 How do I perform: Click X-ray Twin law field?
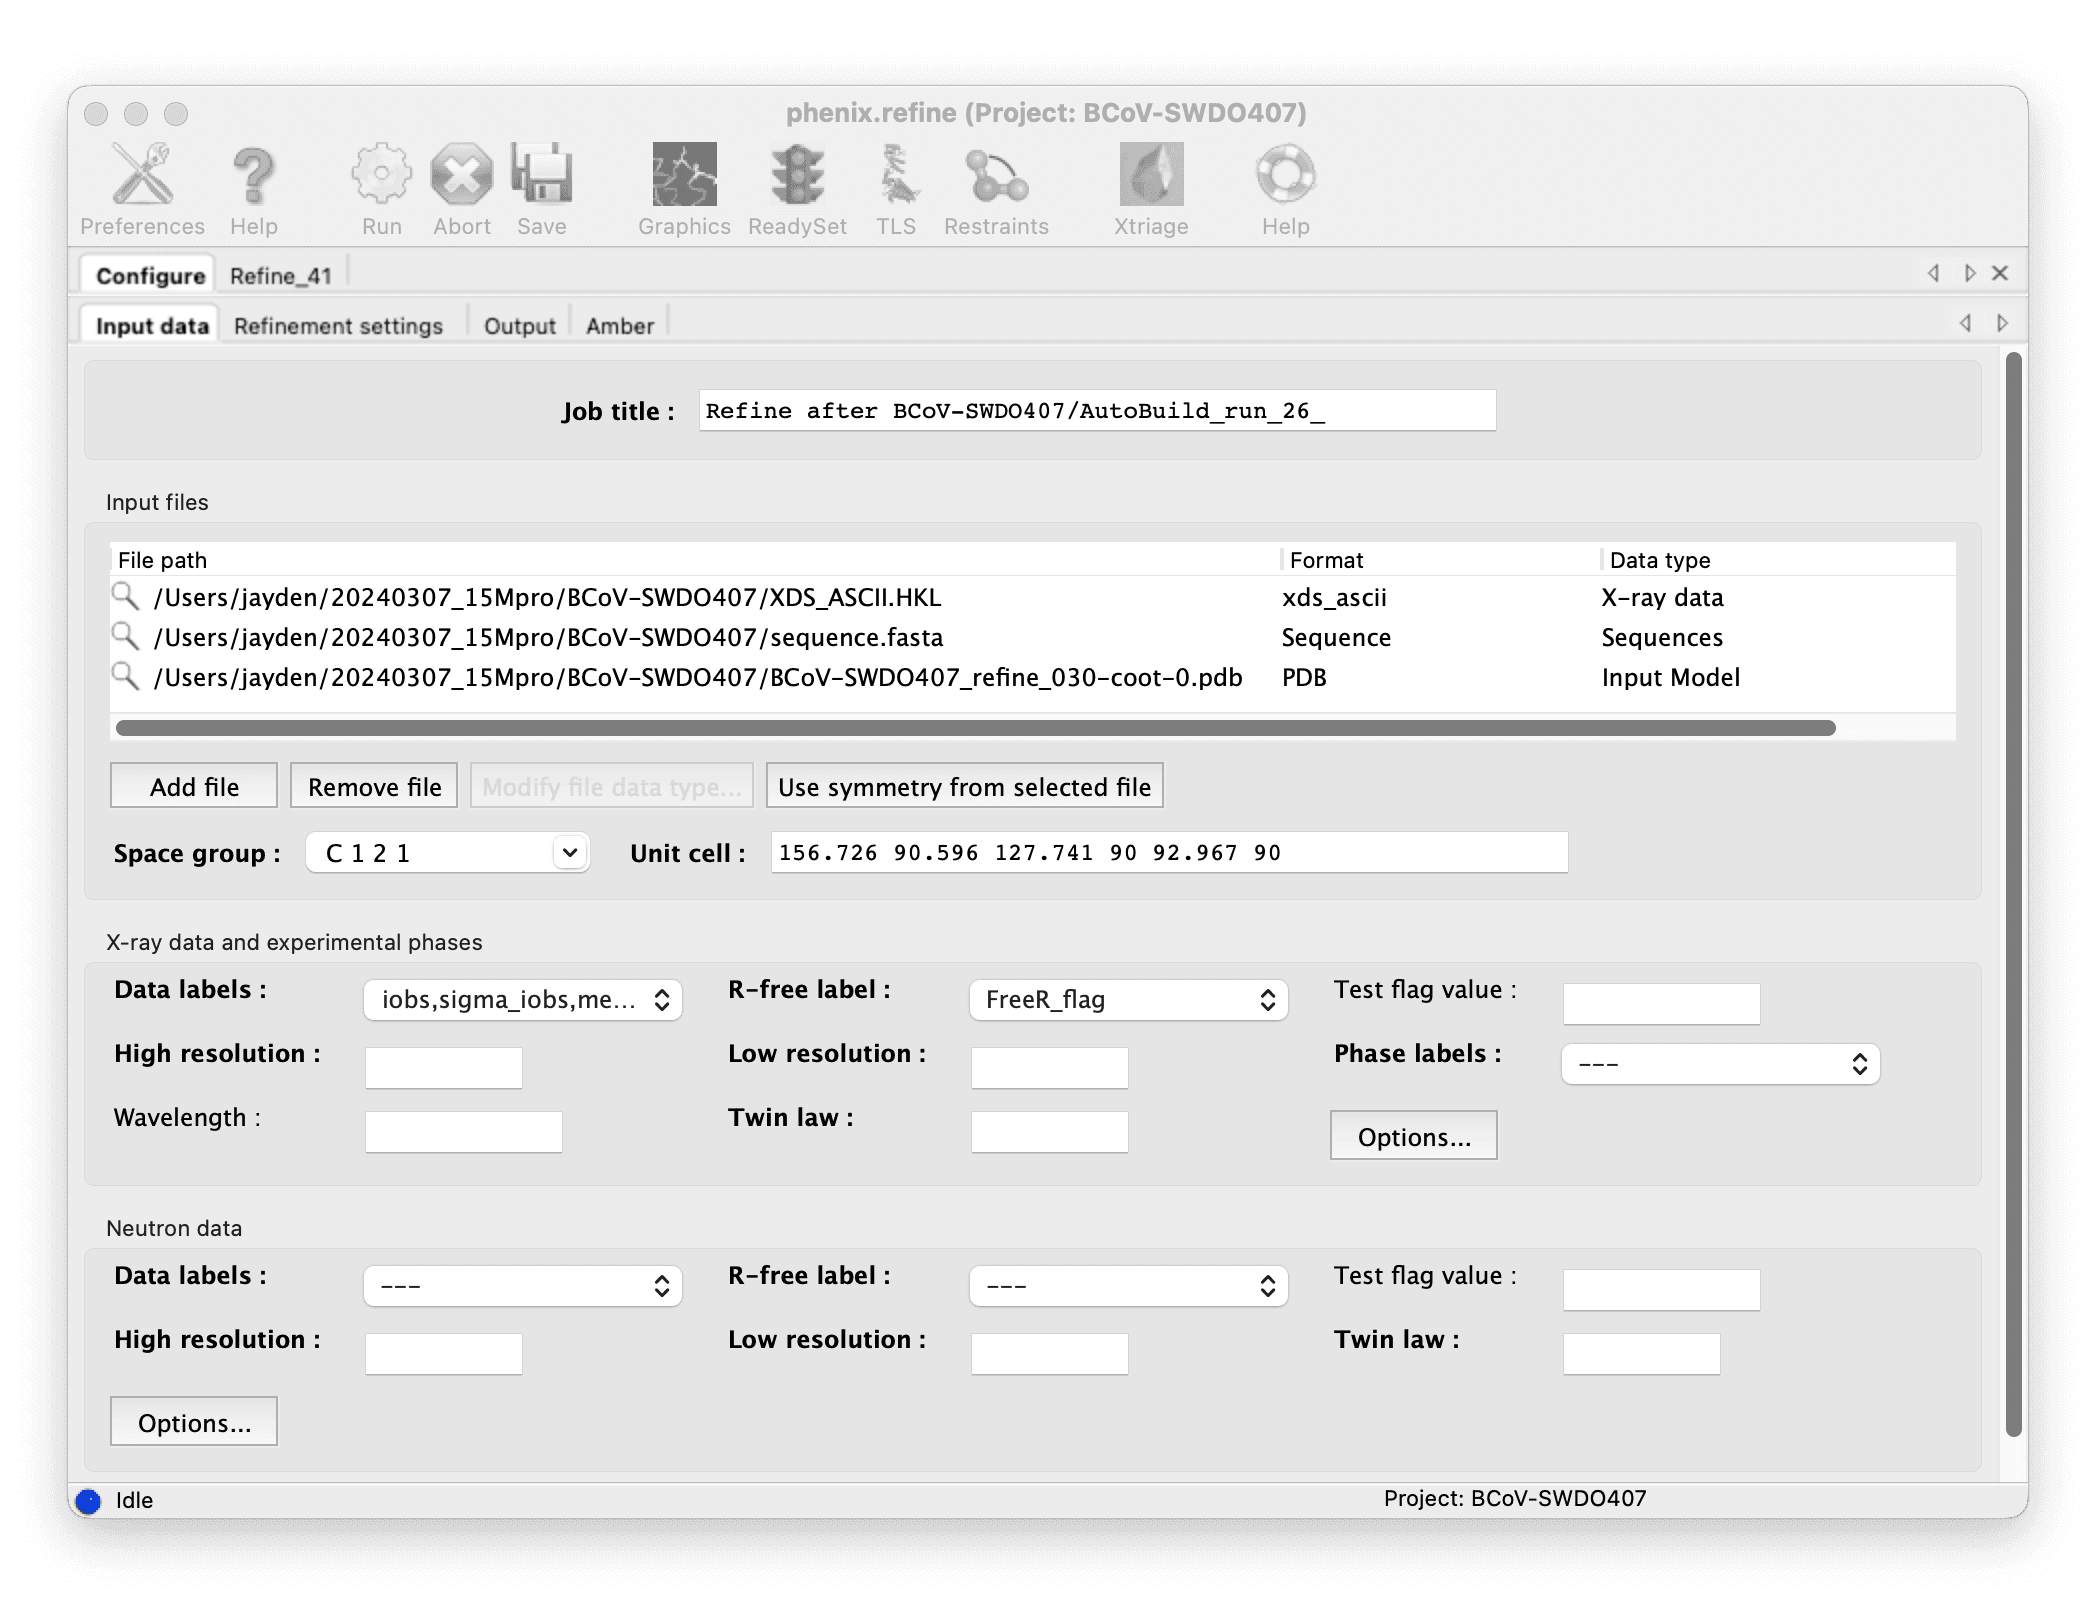click(x=1049, y=1132)
